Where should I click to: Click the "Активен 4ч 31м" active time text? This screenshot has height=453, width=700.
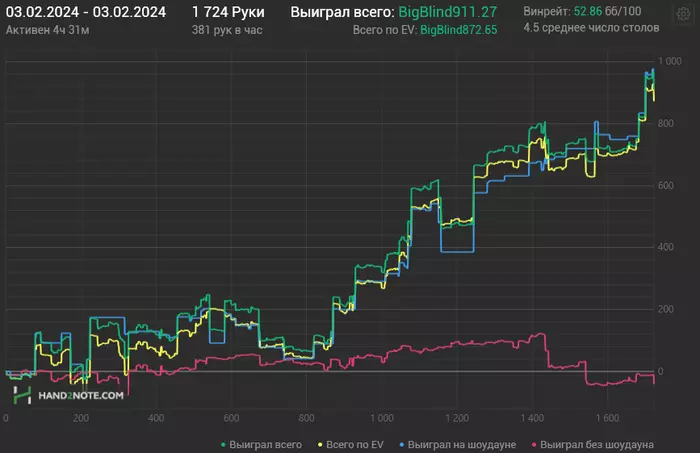pos(47,30)
